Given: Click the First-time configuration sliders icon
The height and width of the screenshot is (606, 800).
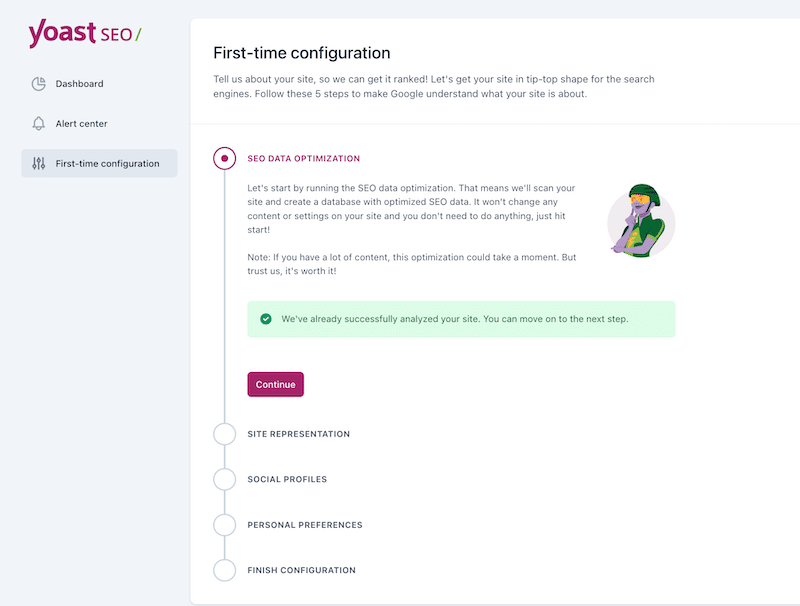Looking at the screenshot, I should 39,164.
